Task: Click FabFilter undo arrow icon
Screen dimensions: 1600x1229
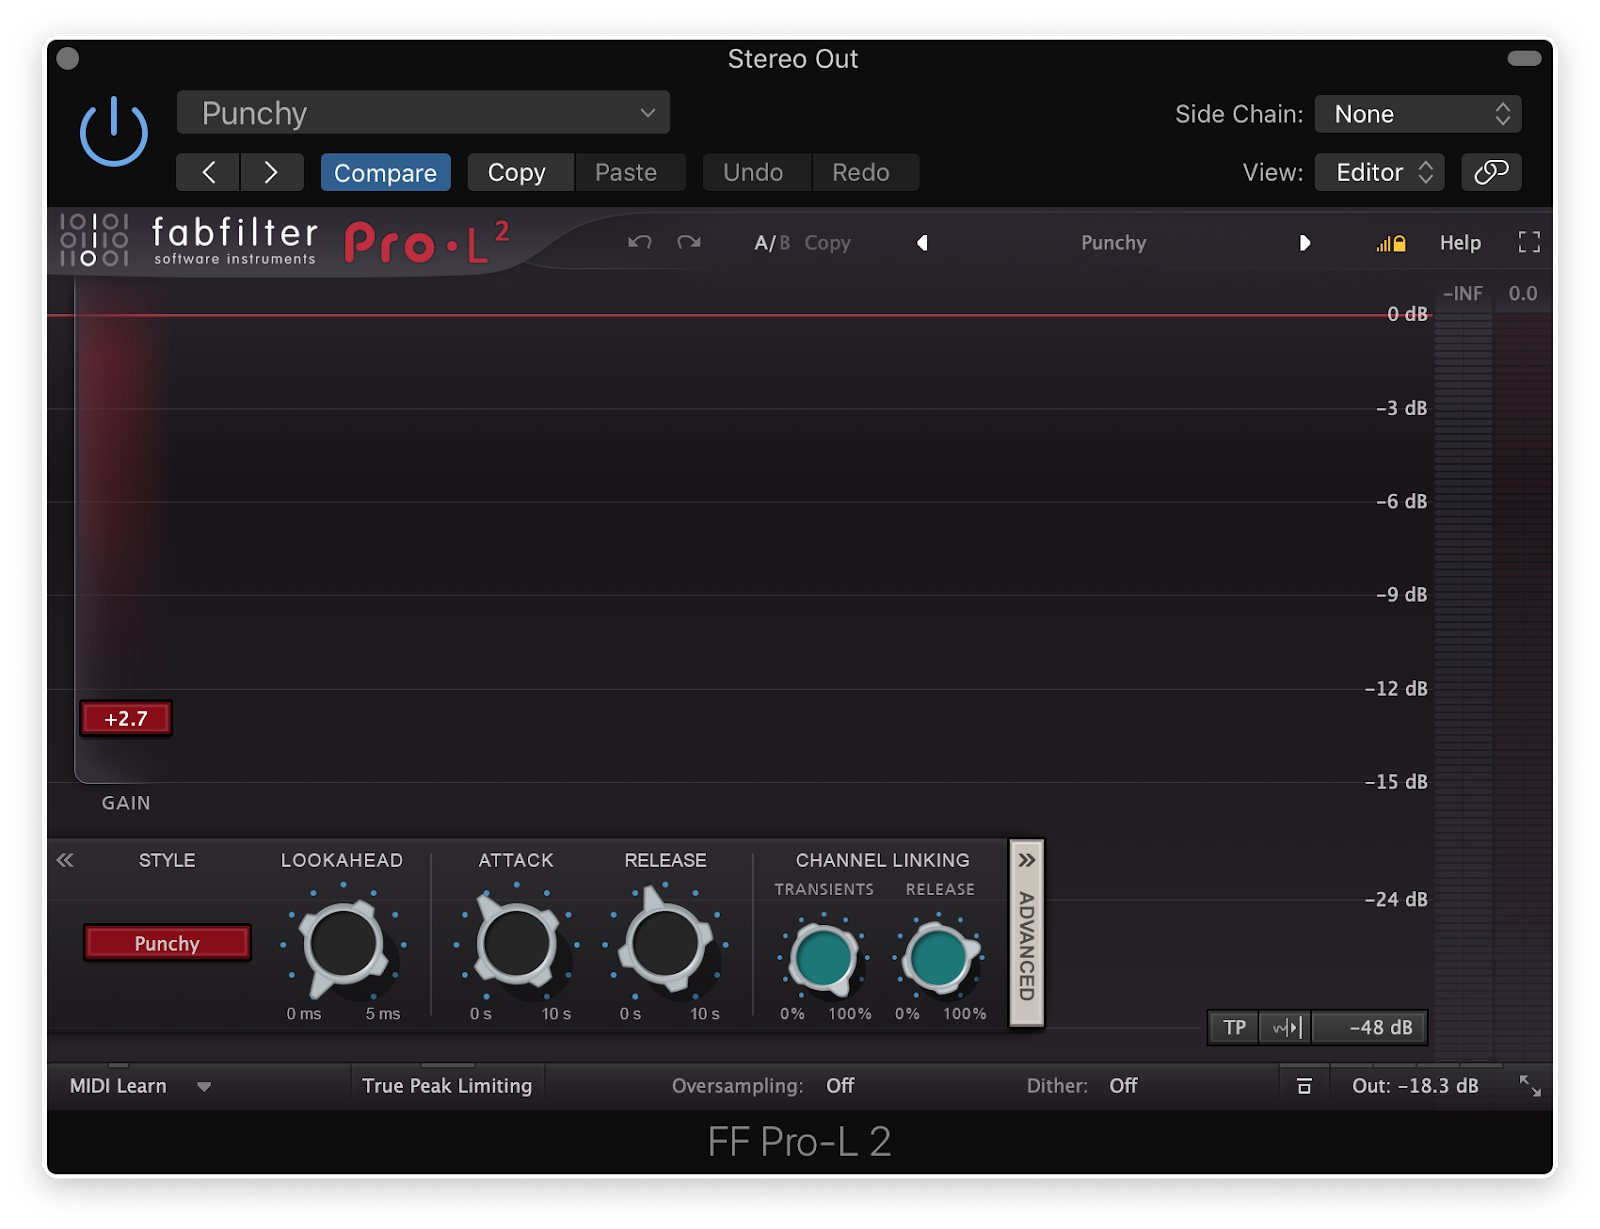Action: coord(640,242)
